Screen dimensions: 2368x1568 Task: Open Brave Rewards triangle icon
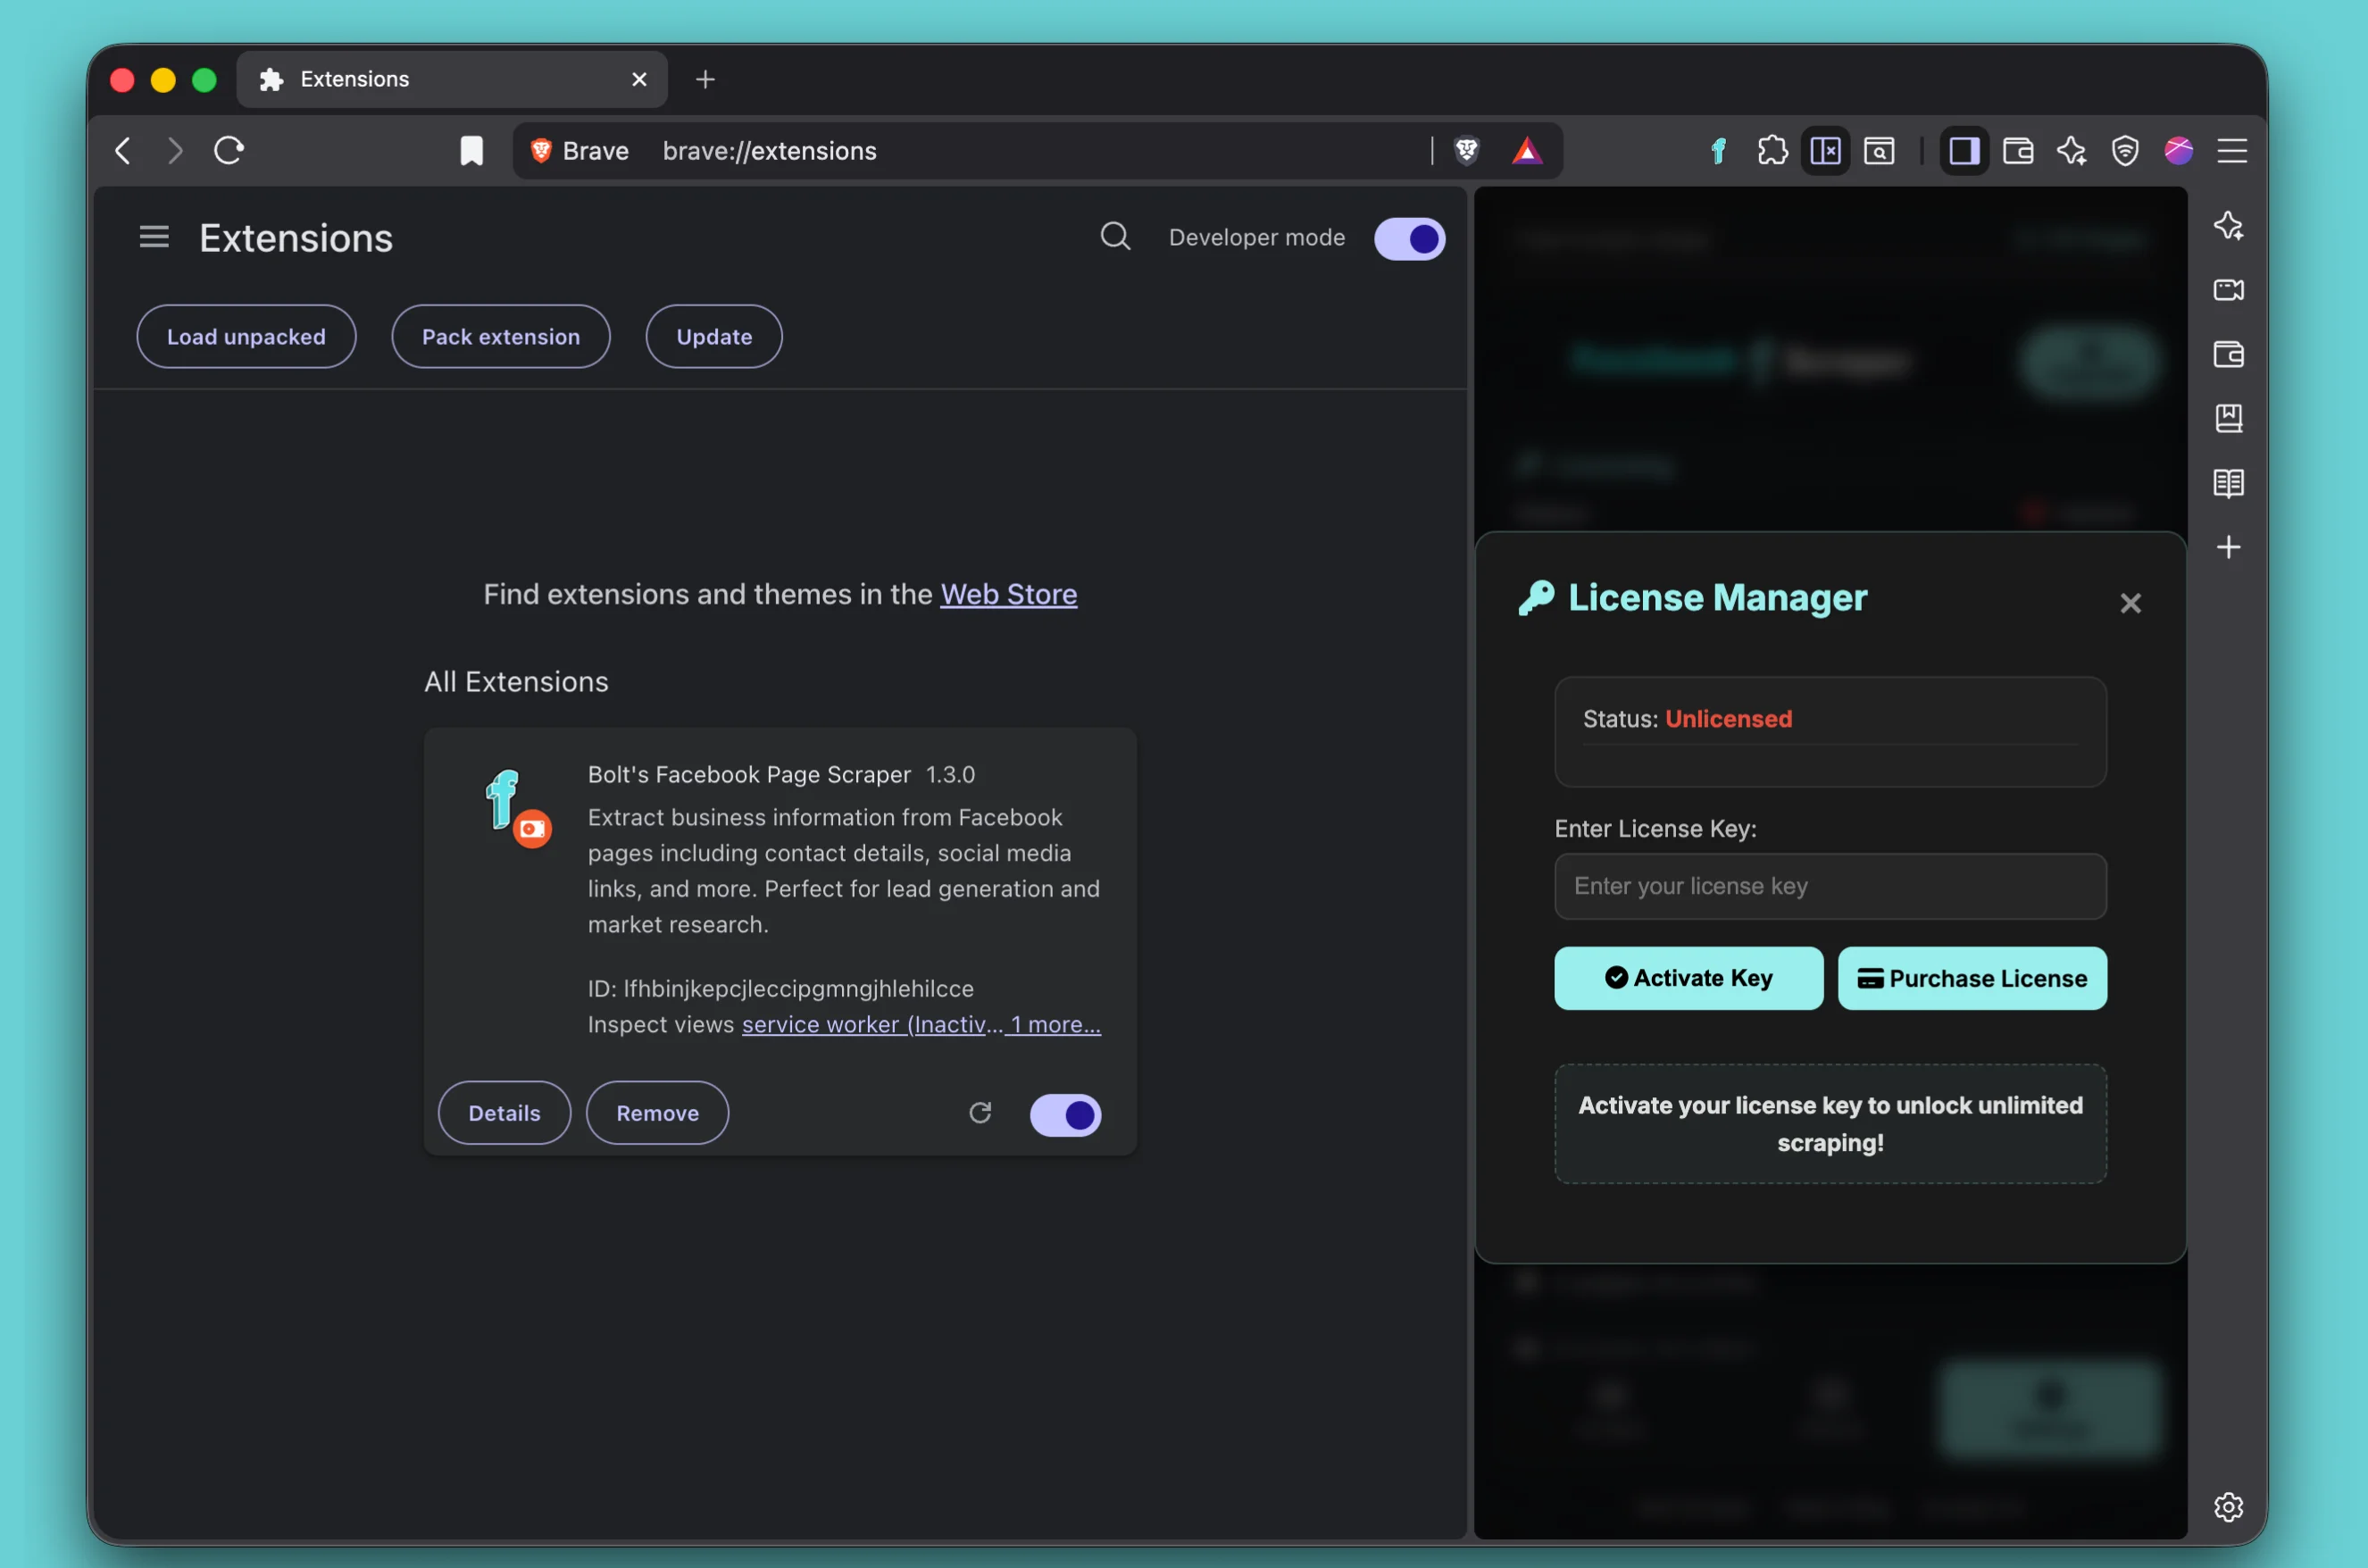(1526, 151)
